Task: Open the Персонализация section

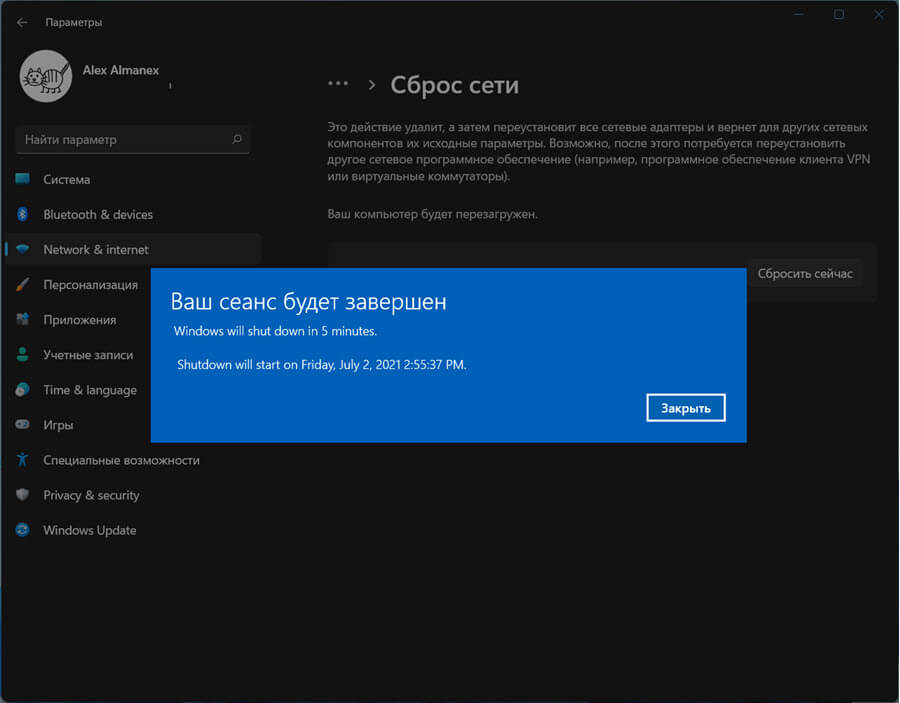Action: pos(90,285)
